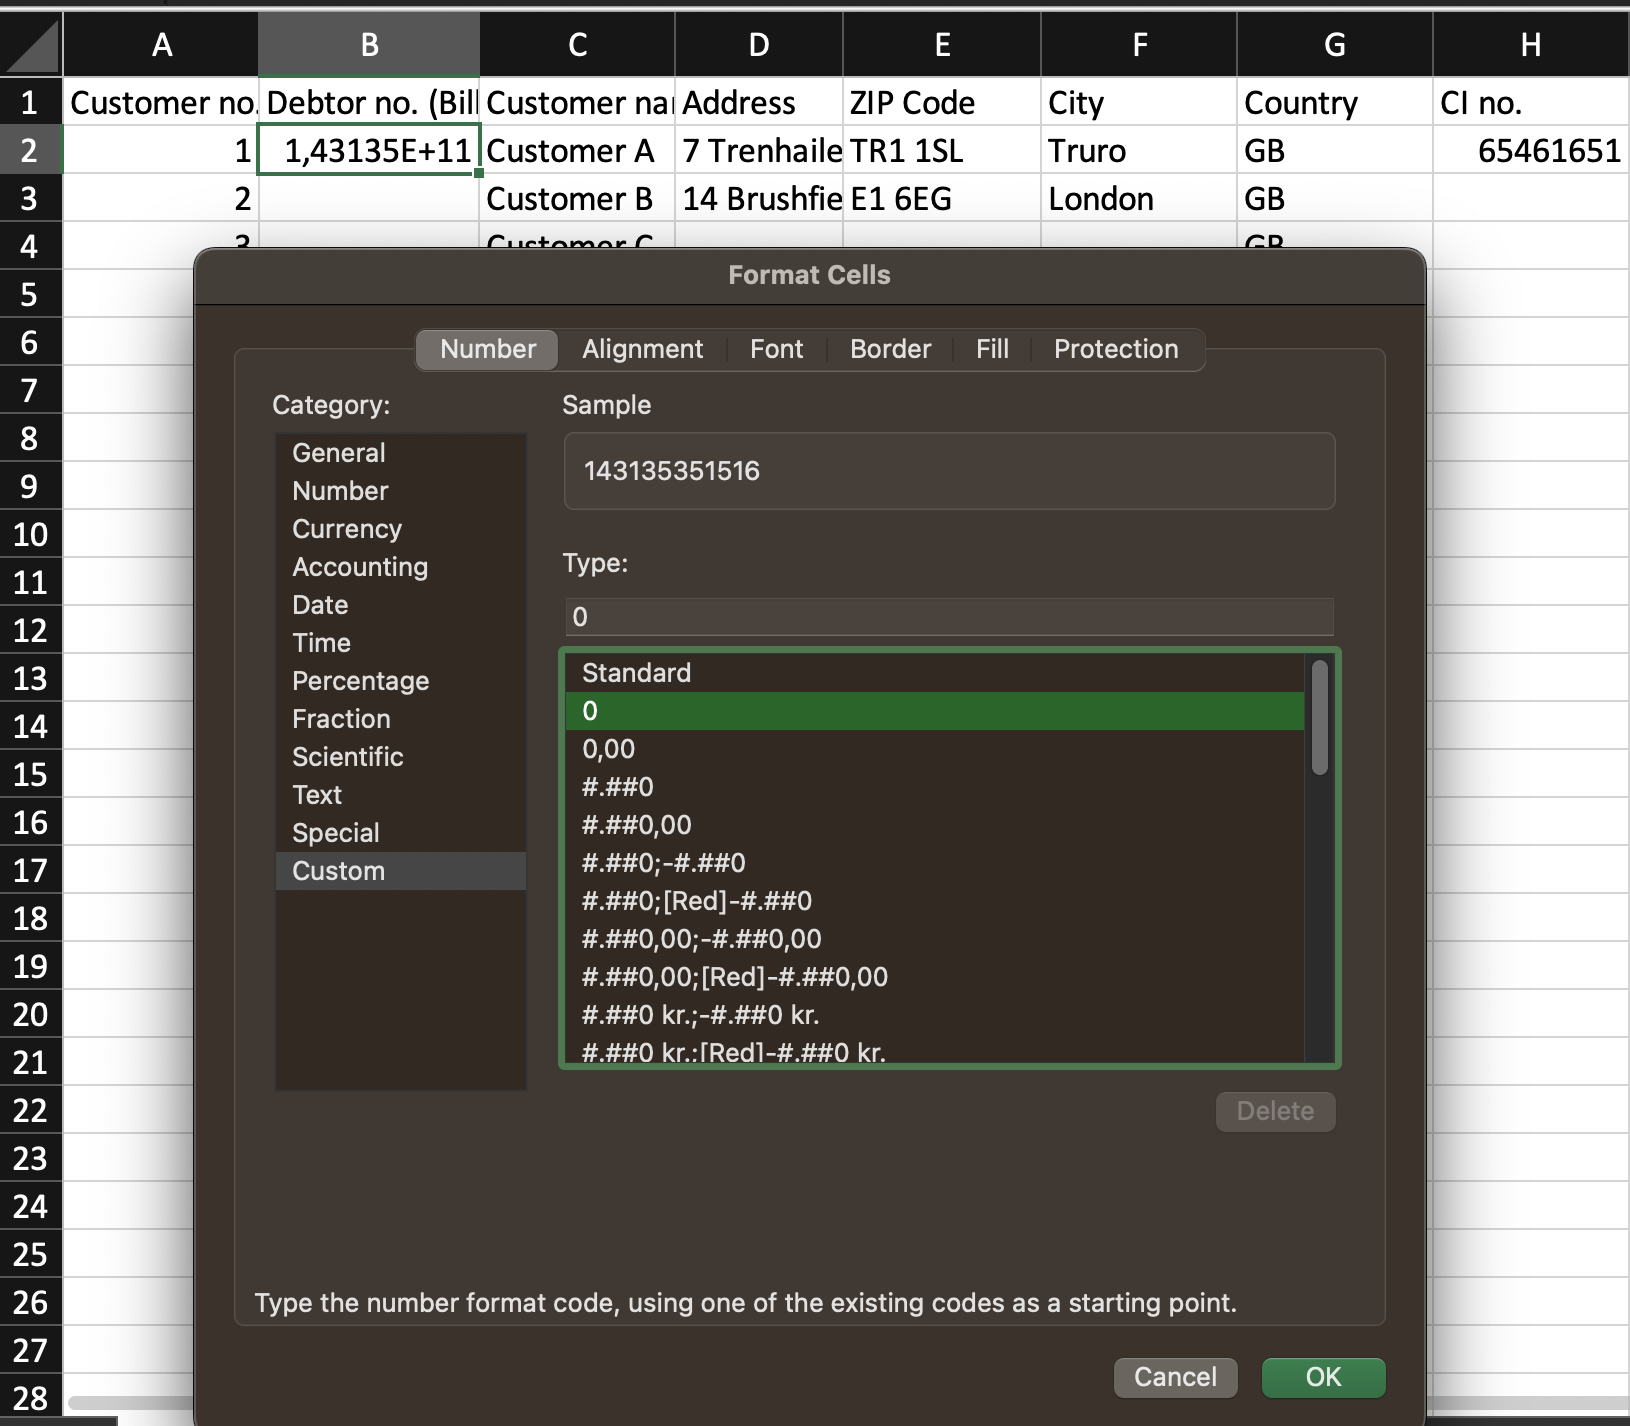Click cell C2 containing Customer A
The image size is (1630, 1426).
pos(576,151)
